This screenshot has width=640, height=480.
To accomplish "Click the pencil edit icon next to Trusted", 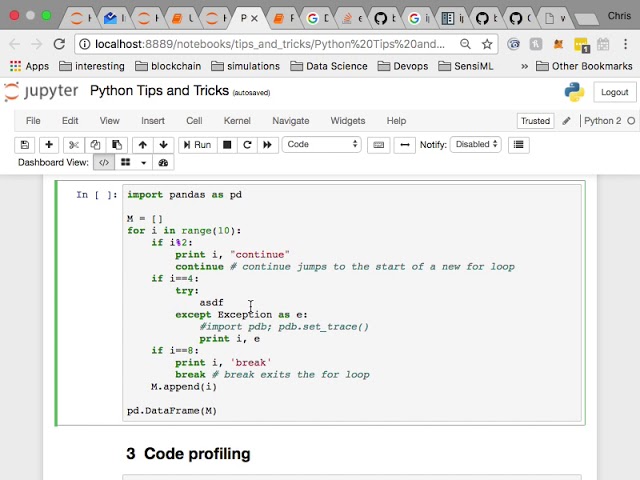I will (x=566, y=121).
